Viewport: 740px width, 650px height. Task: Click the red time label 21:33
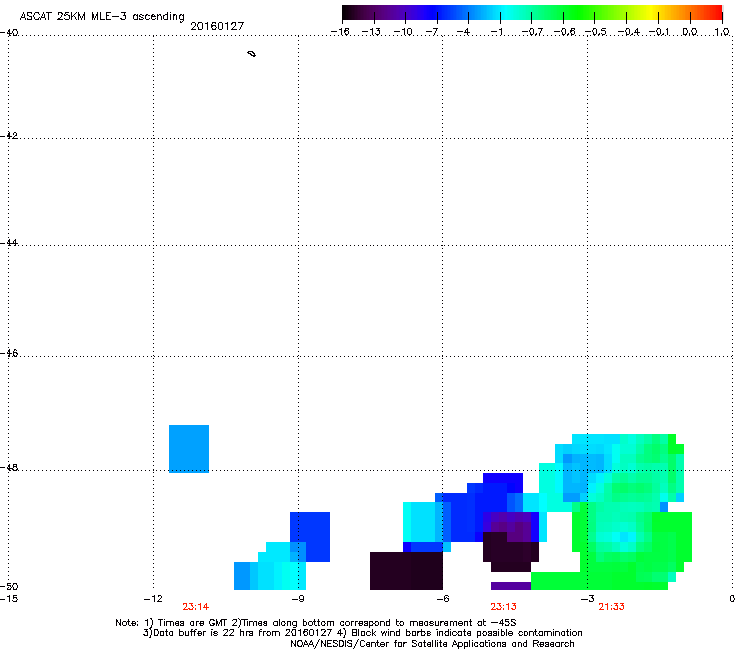point(612,607)
